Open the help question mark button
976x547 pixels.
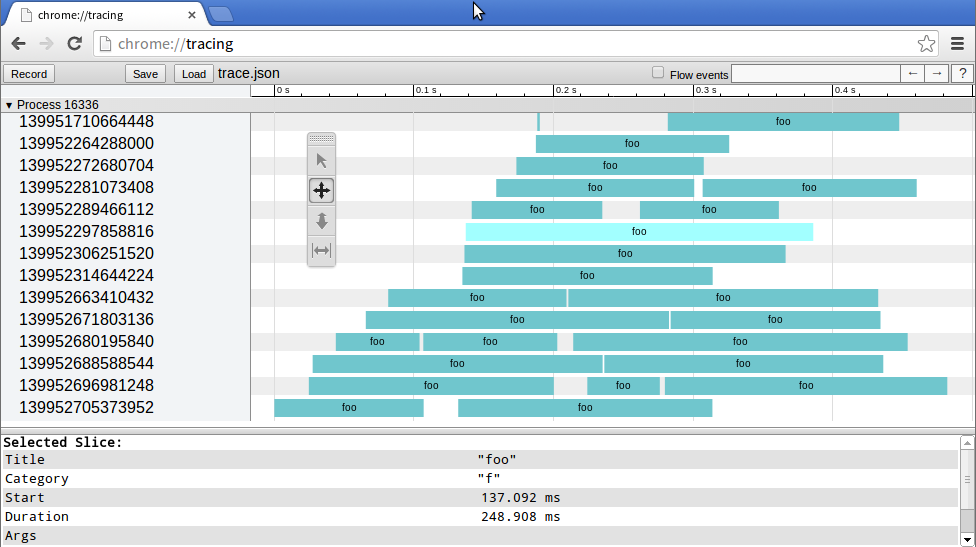[x=962, y=74]
